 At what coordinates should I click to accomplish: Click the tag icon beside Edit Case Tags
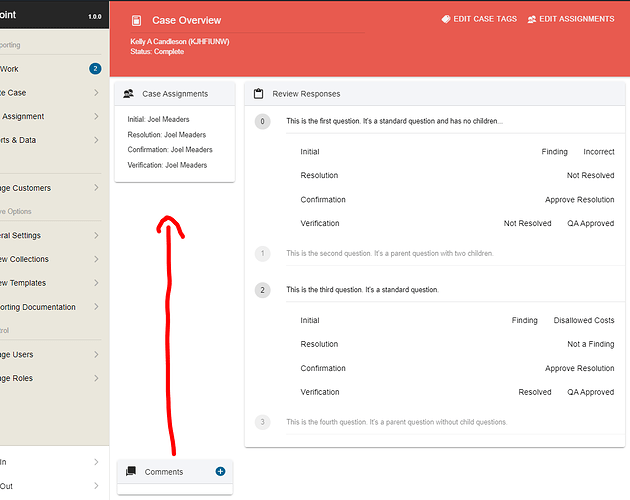click(x=446, y=19)
